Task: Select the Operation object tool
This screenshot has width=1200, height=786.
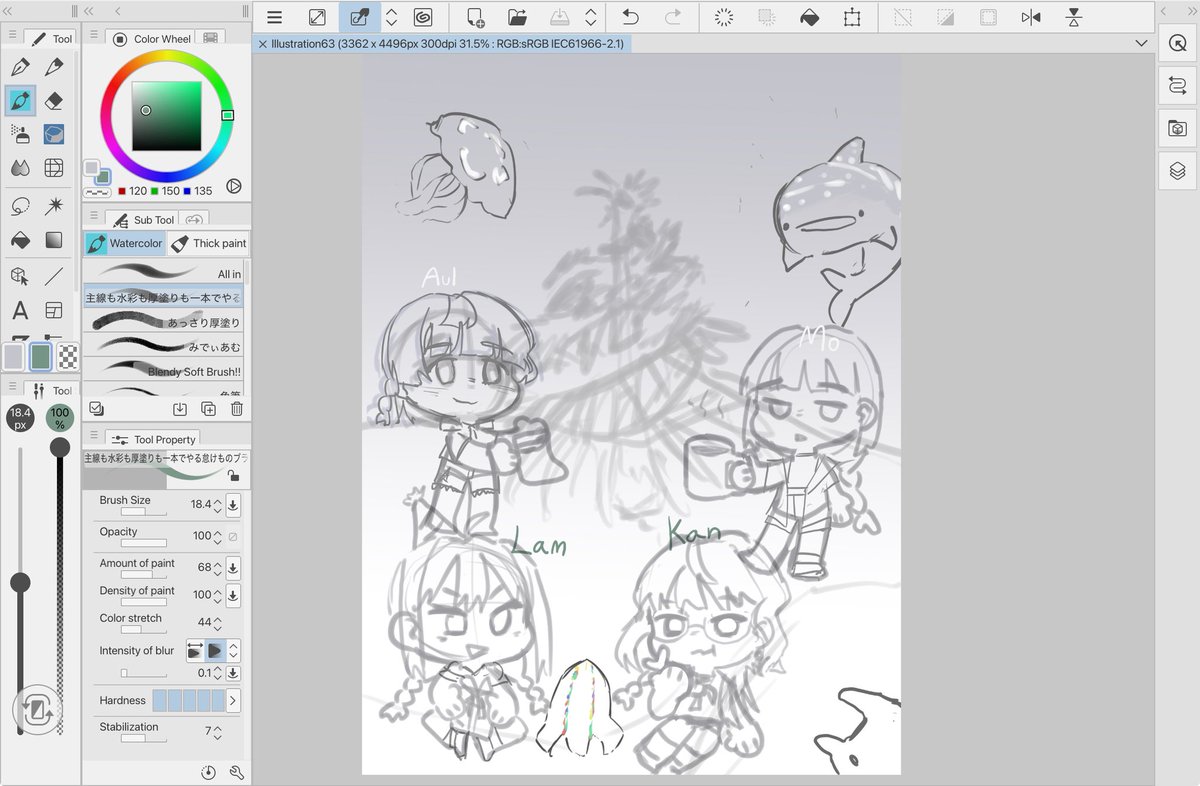Action: [20, 277]
